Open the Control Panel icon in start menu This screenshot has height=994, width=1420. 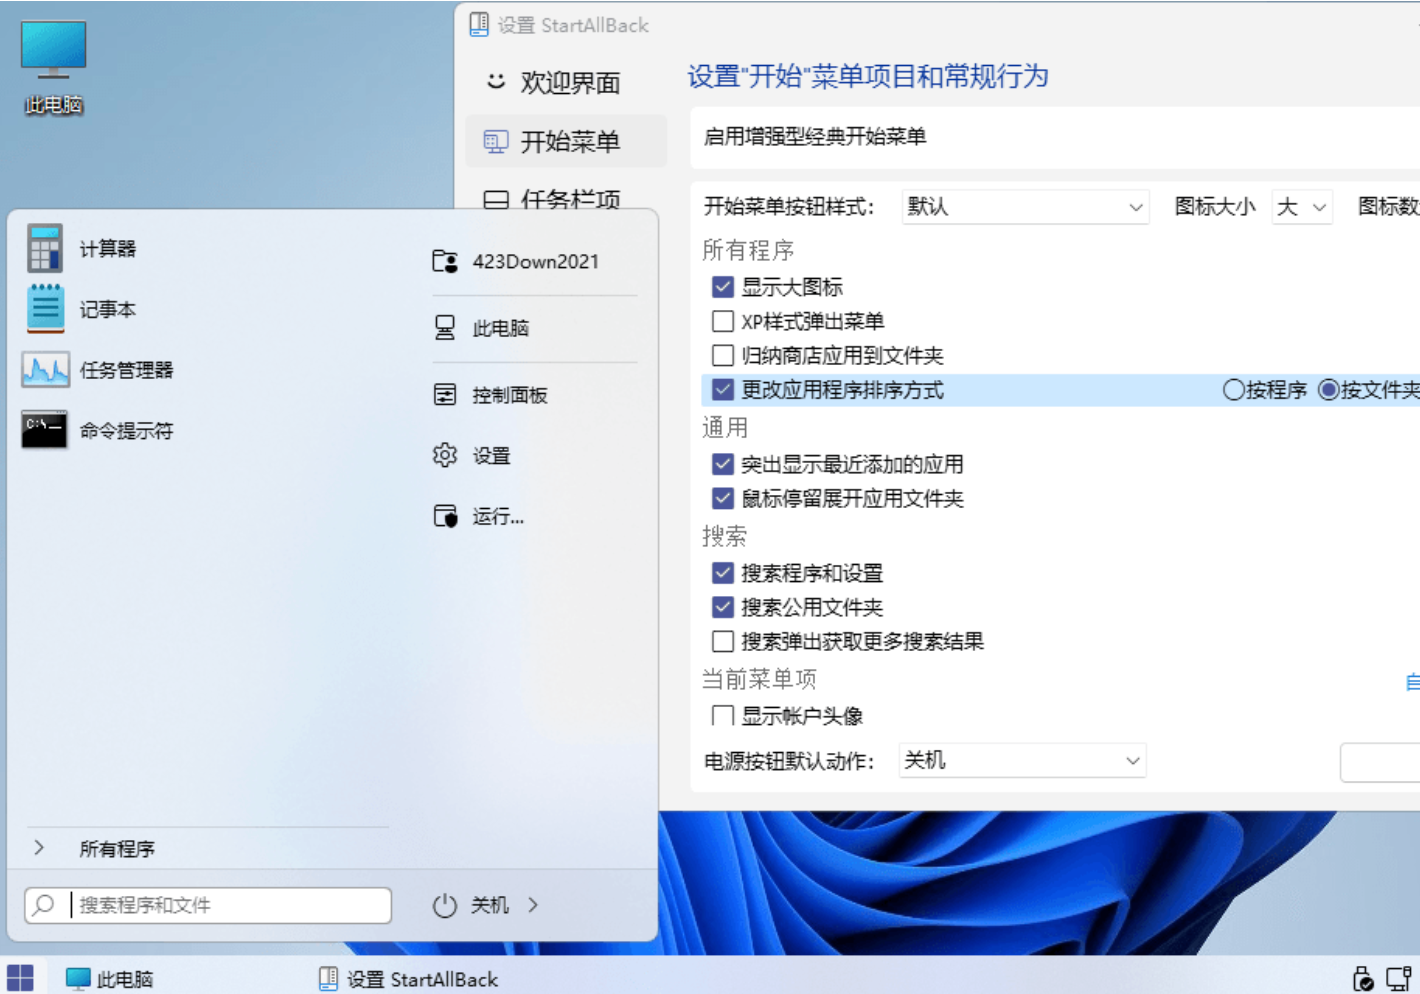pos(445,395)
